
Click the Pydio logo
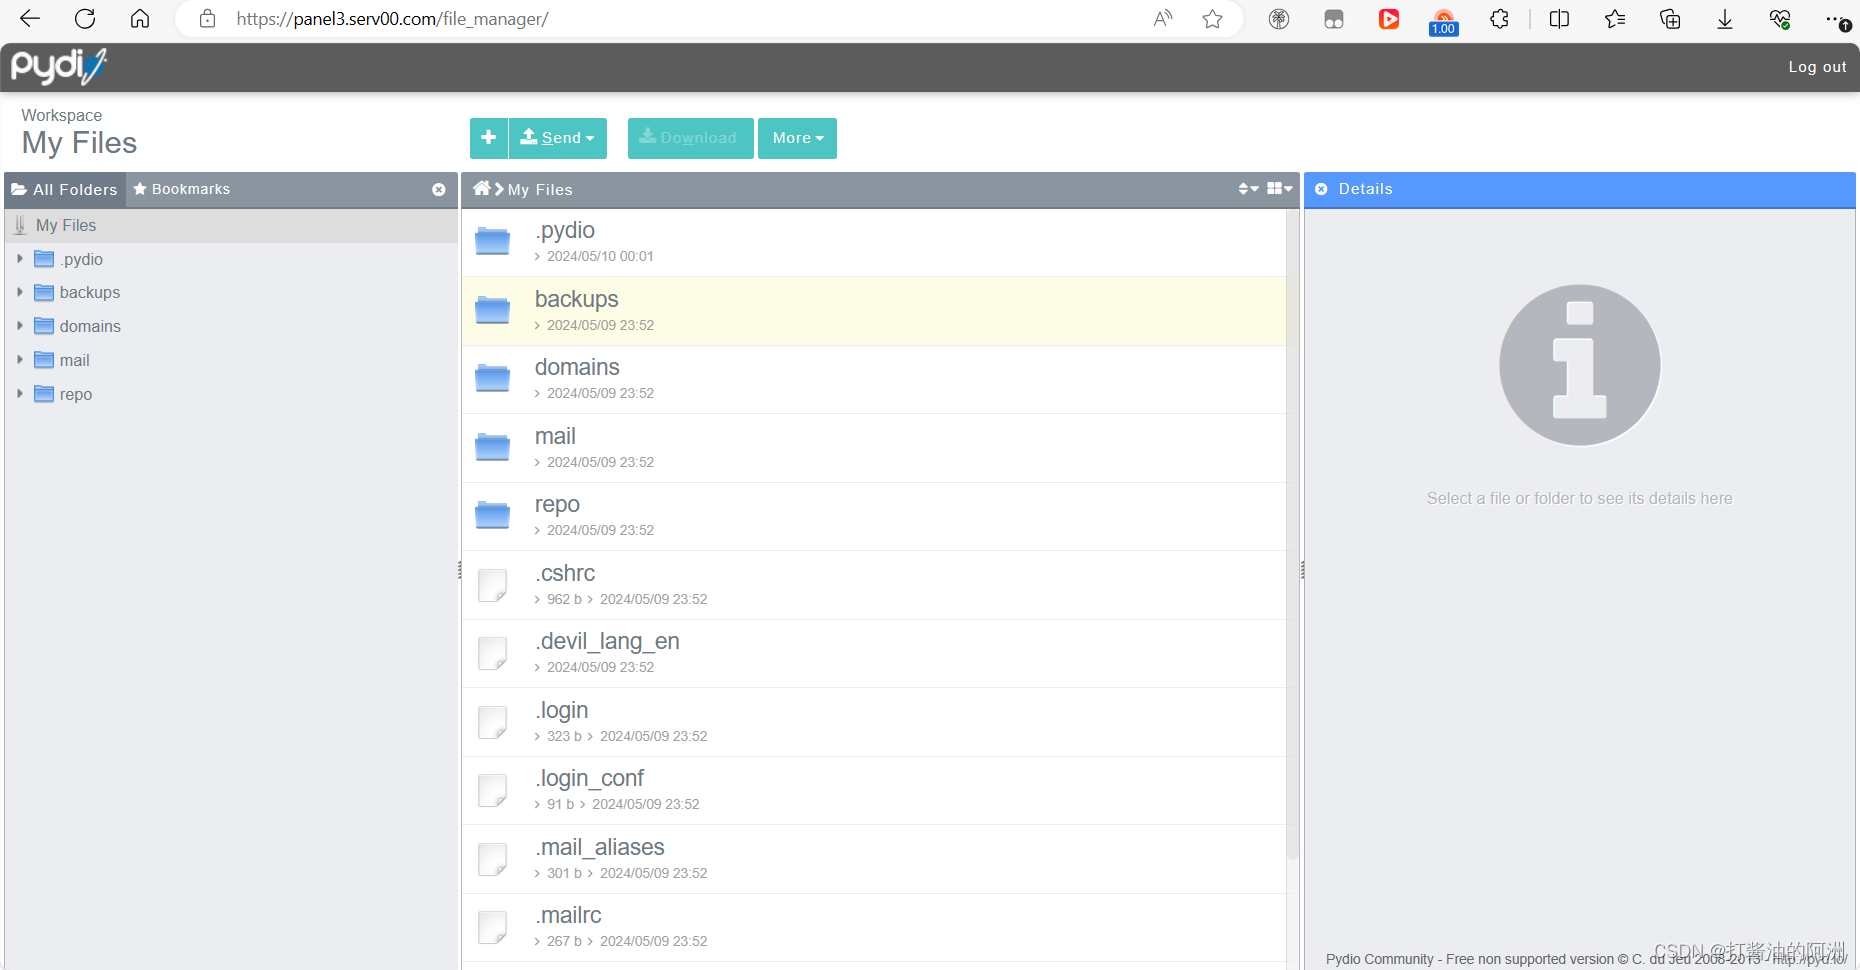coord(58,67)
